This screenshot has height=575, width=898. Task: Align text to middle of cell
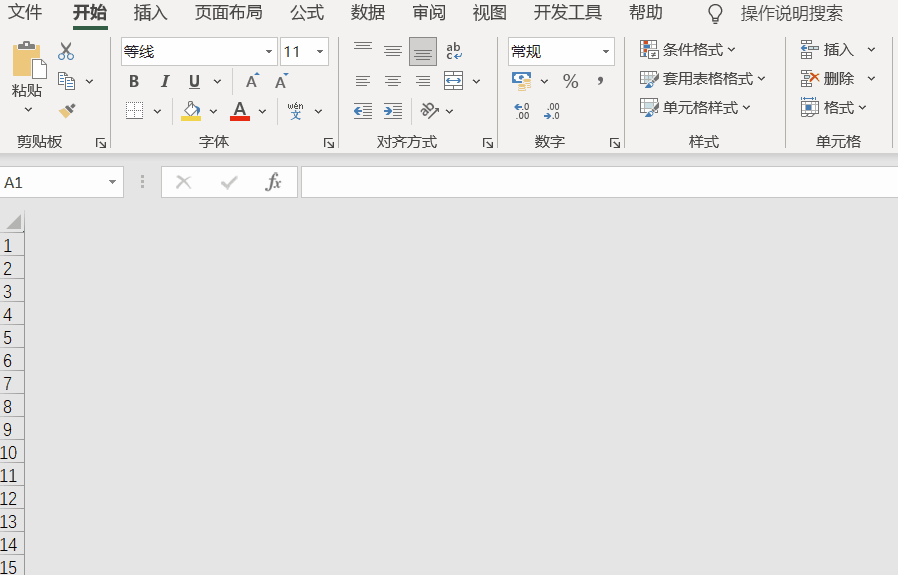(x=393, y=52)
